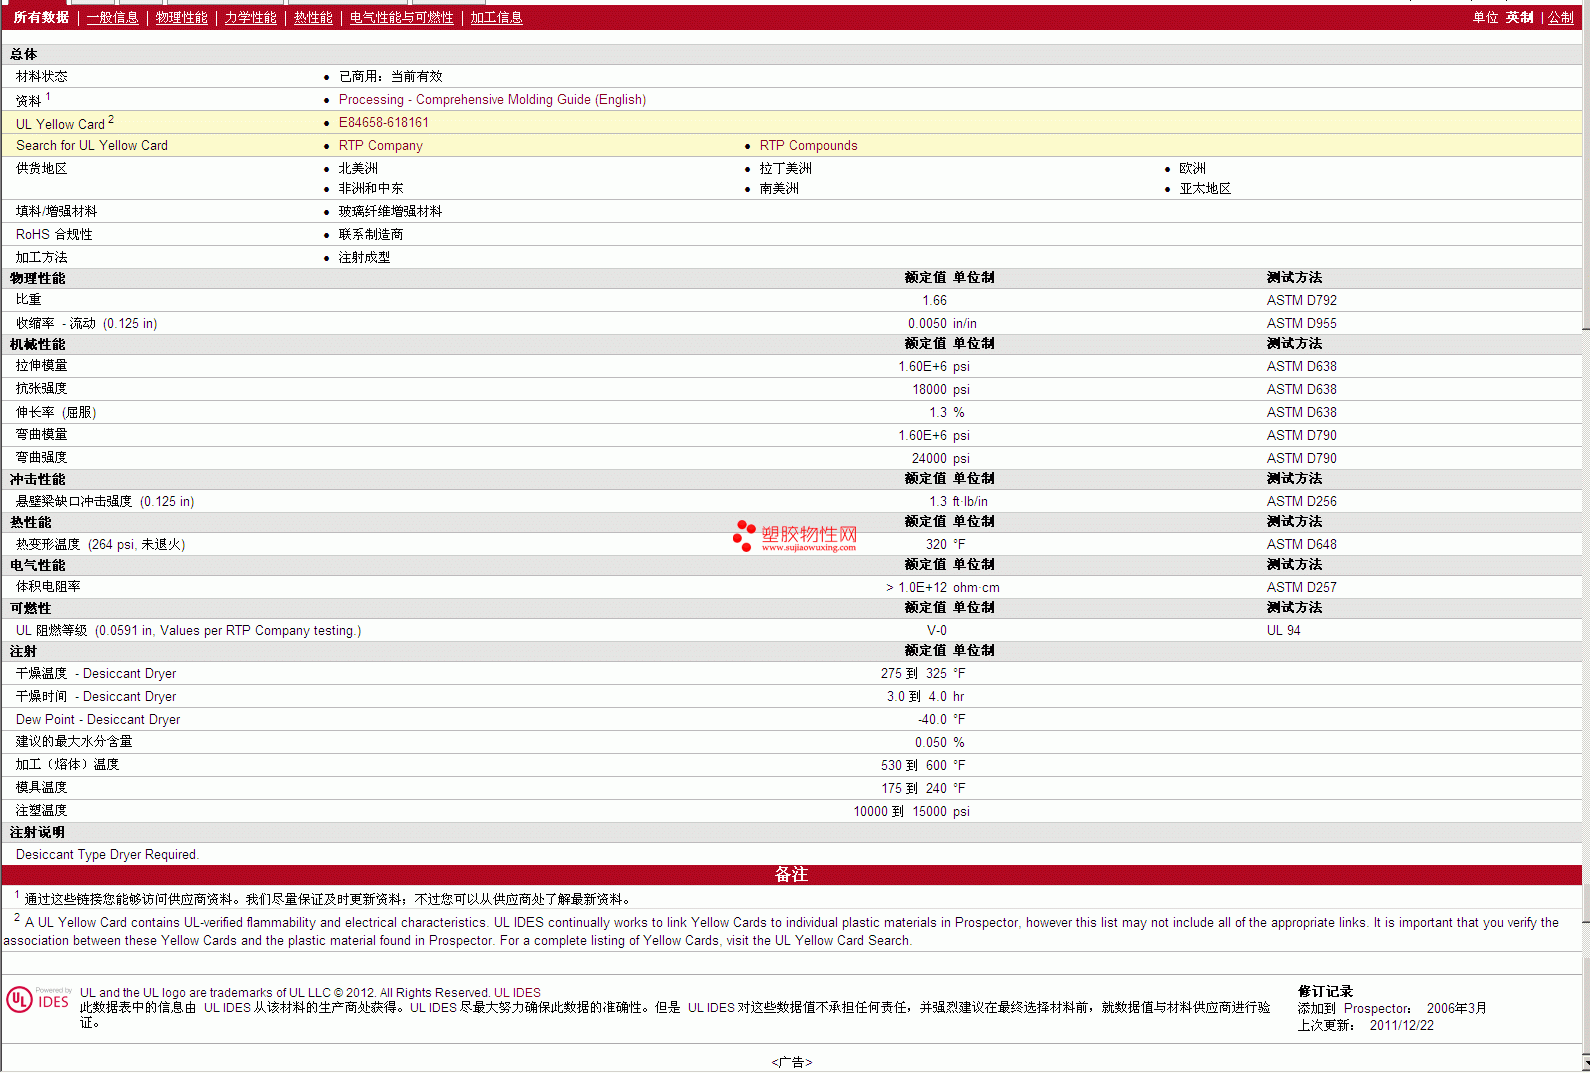Click 欧洲 region entry

coord(1192,168)
